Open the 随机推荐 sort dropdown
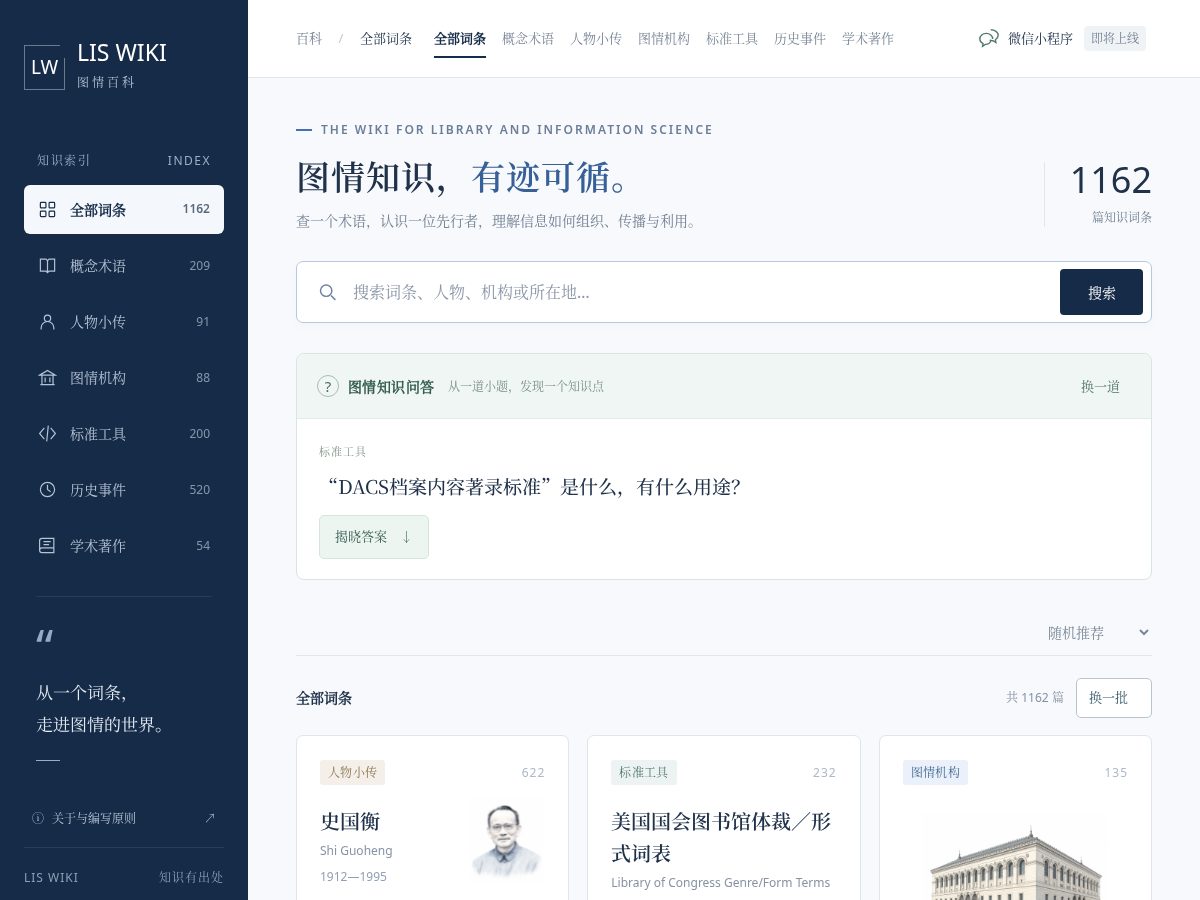Screen dimensions: 1200x900 (x=1098, y=633)
